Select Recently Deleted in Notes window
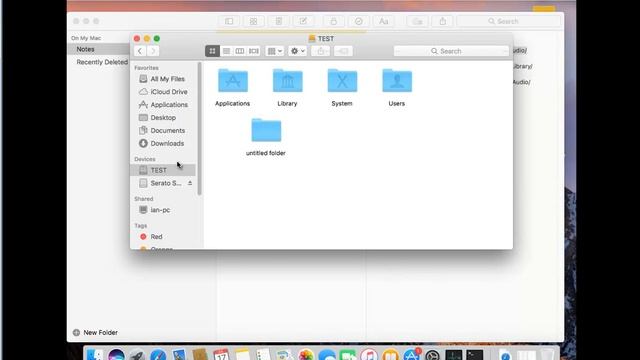 coord(102,62)
